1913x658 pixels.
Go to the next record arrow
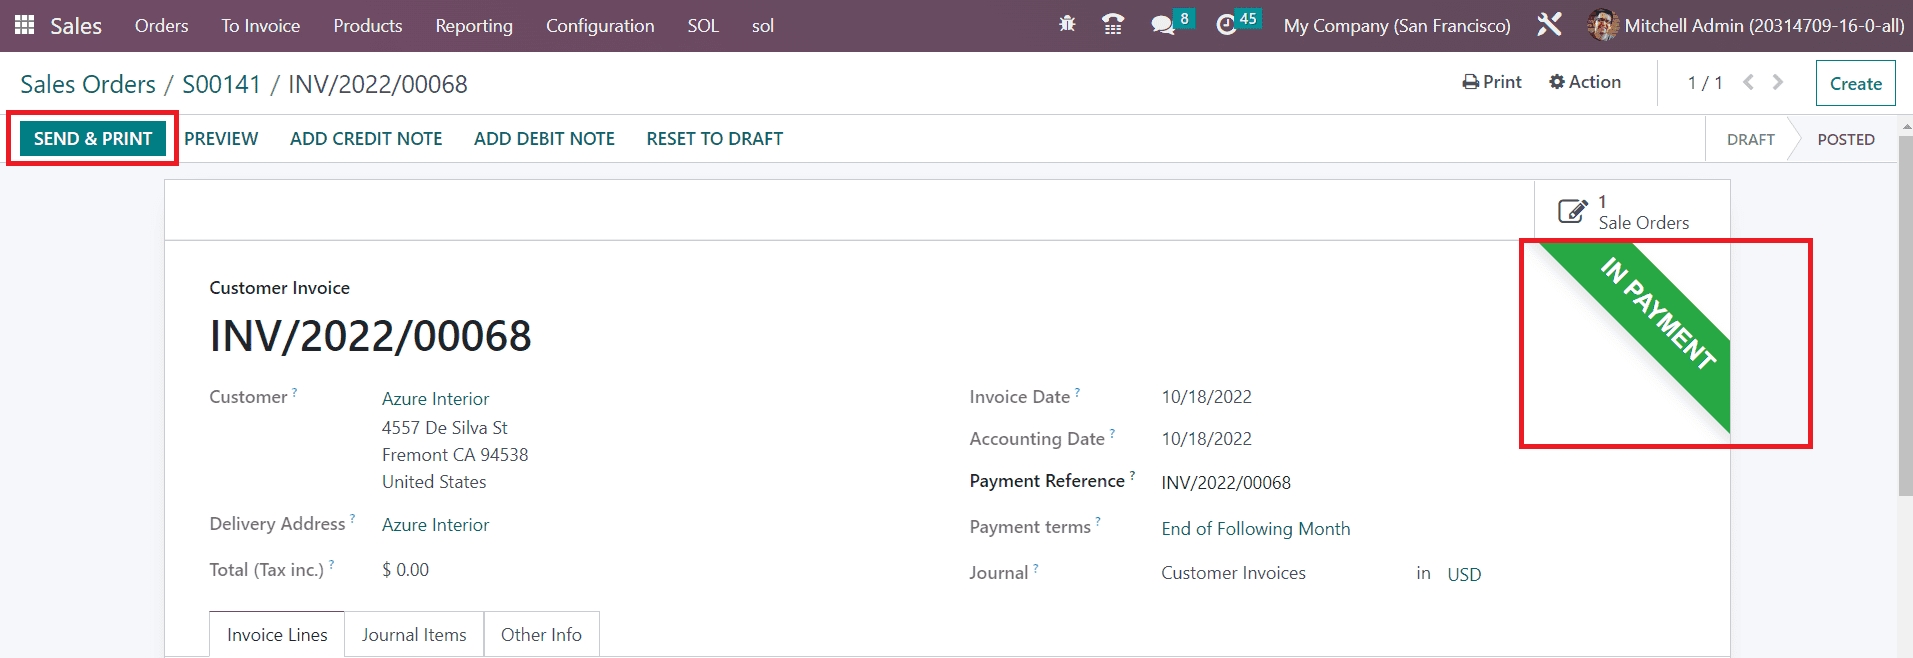point(1778,83)
